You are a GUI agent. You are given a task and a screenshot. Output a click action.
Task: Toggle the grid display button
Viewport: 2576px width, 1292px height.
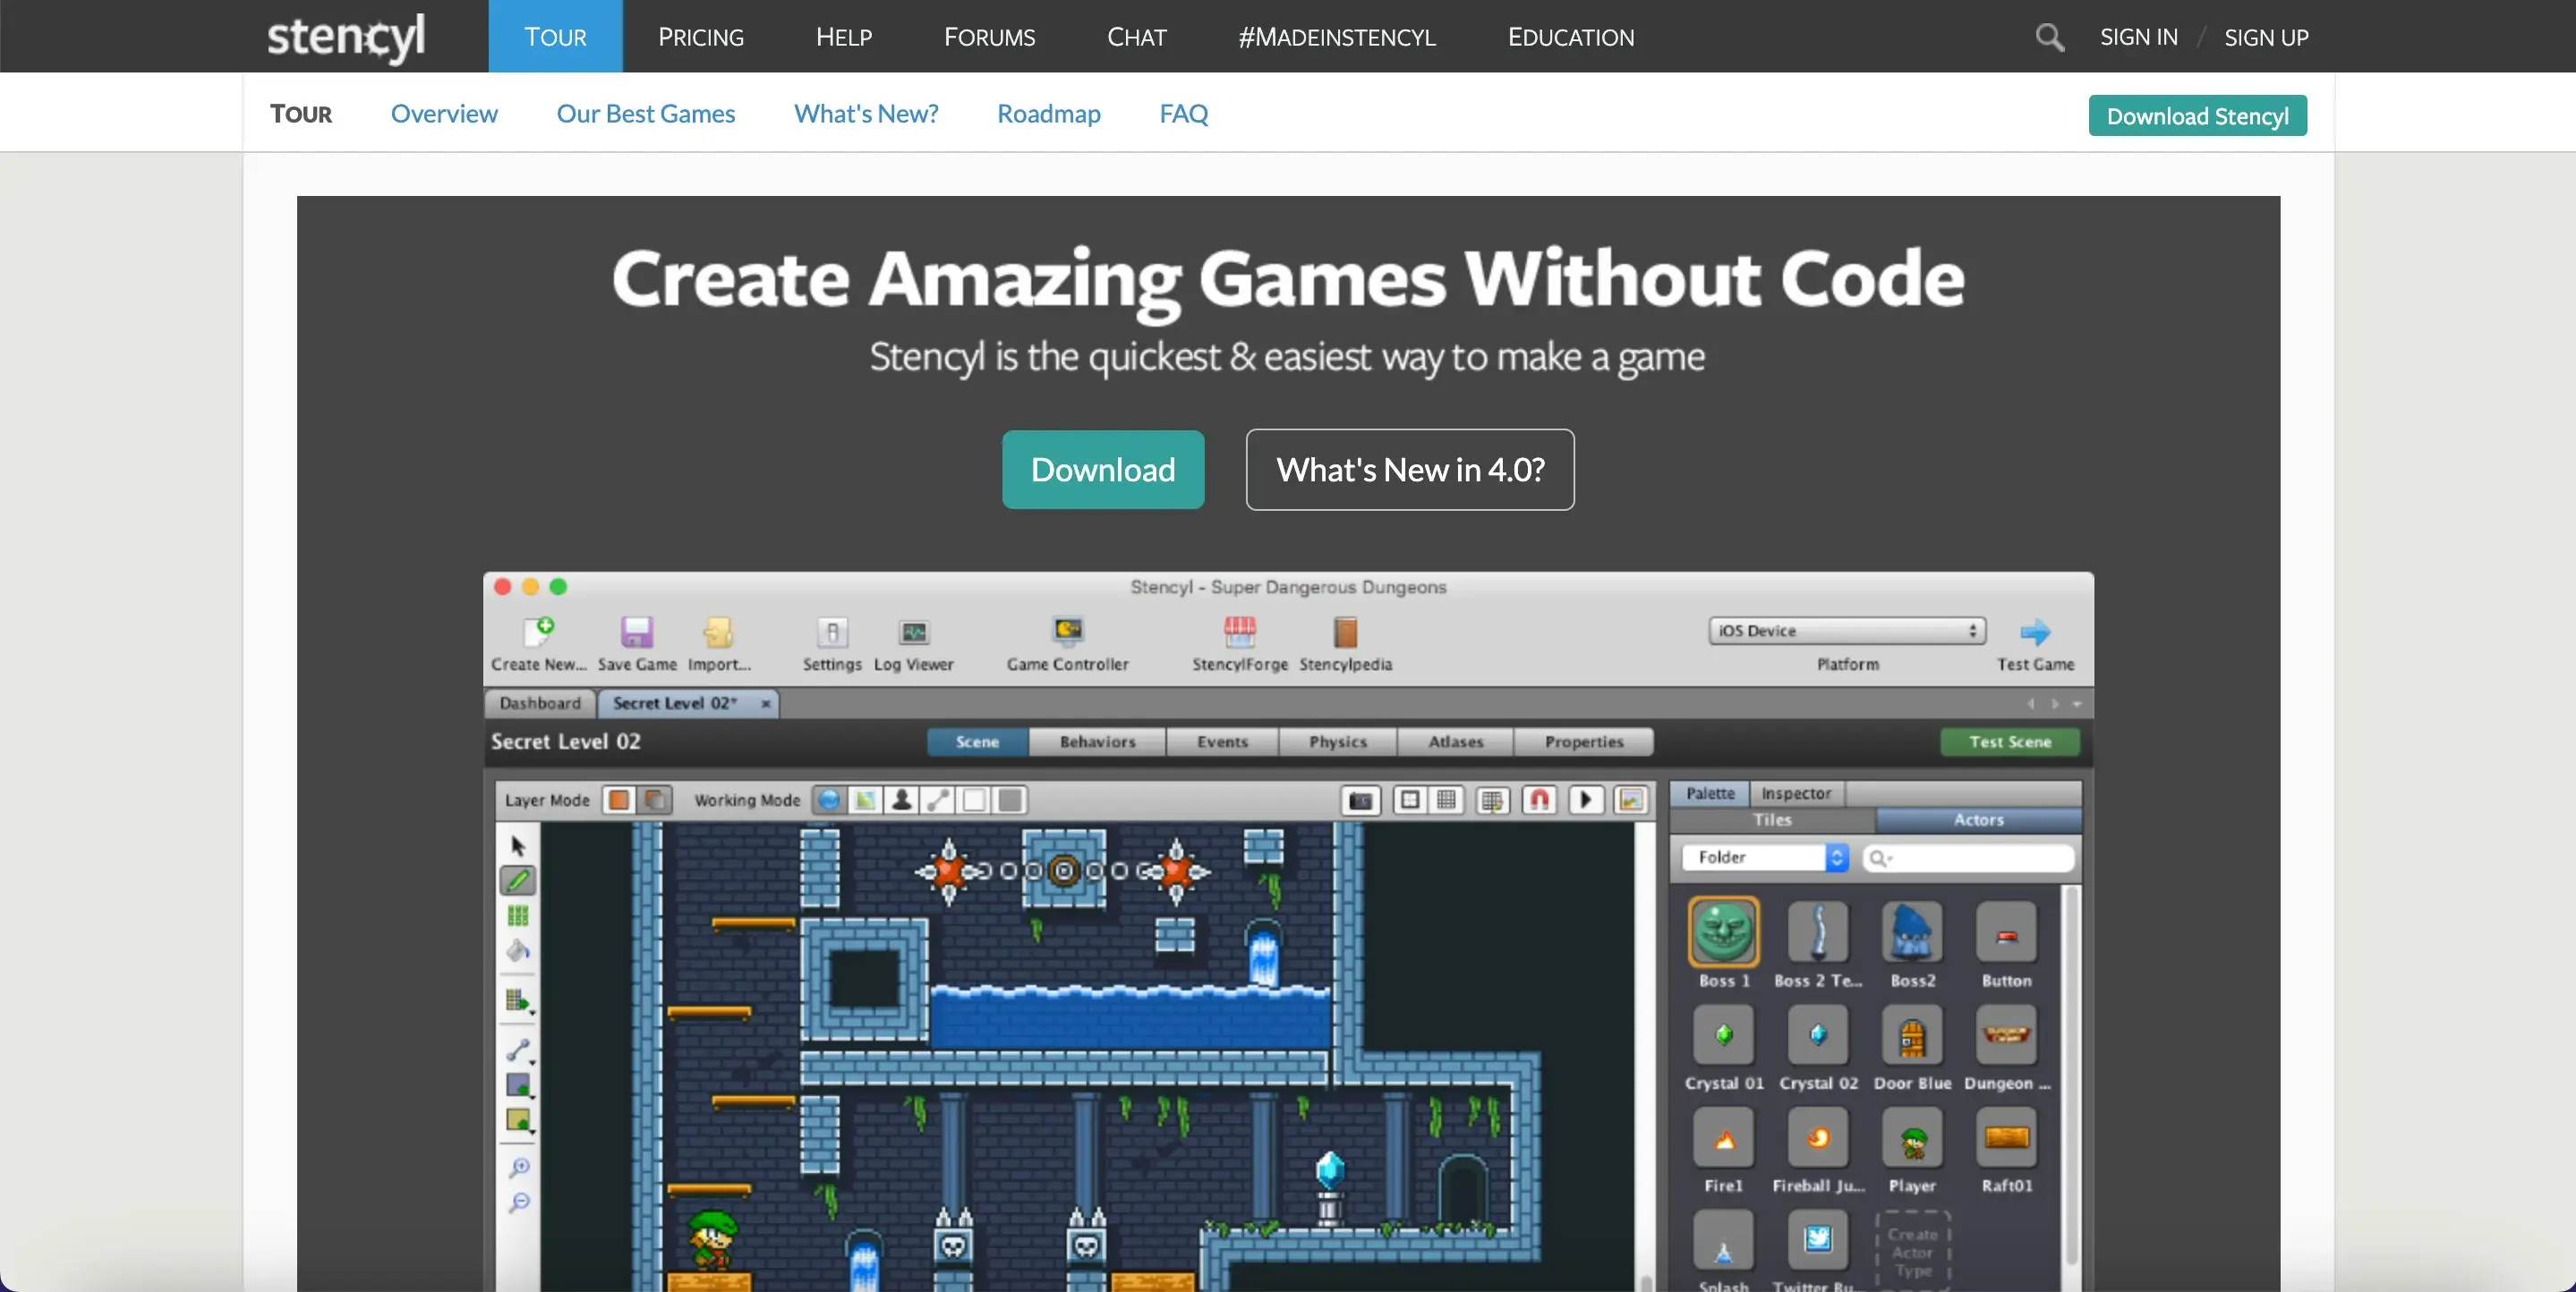pyautogui.click(x=1446, y=800)
